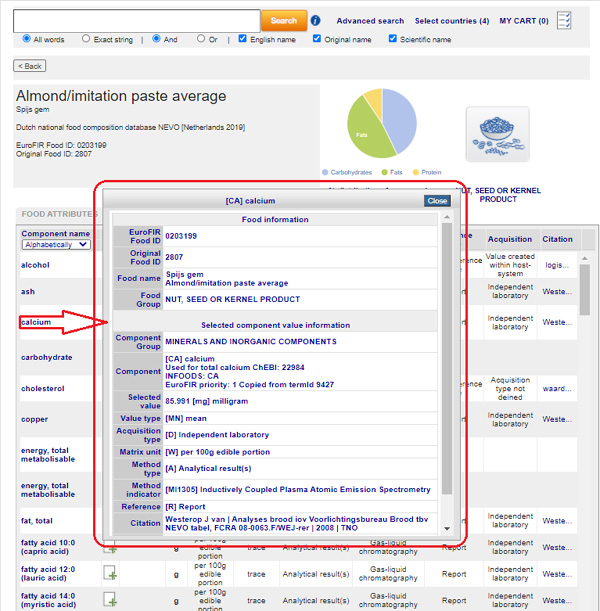Select the Exact string radio option
The image size is (600, 611).
pos(85,40)
